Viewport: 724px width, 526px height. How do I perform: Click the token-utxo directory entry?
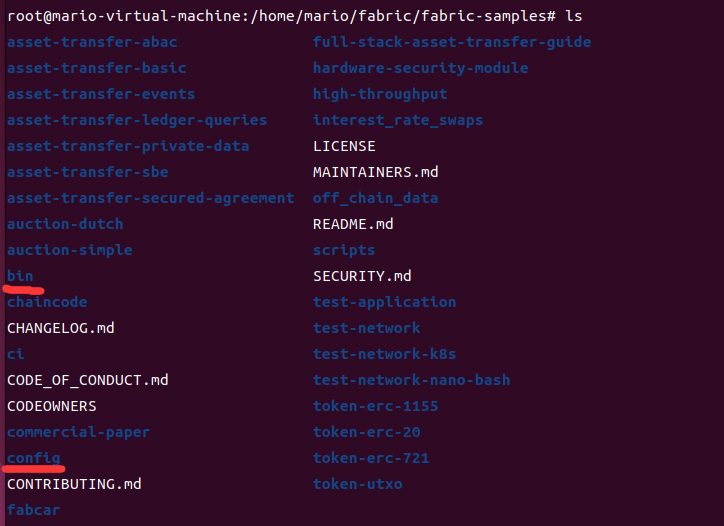pos(357,484)
